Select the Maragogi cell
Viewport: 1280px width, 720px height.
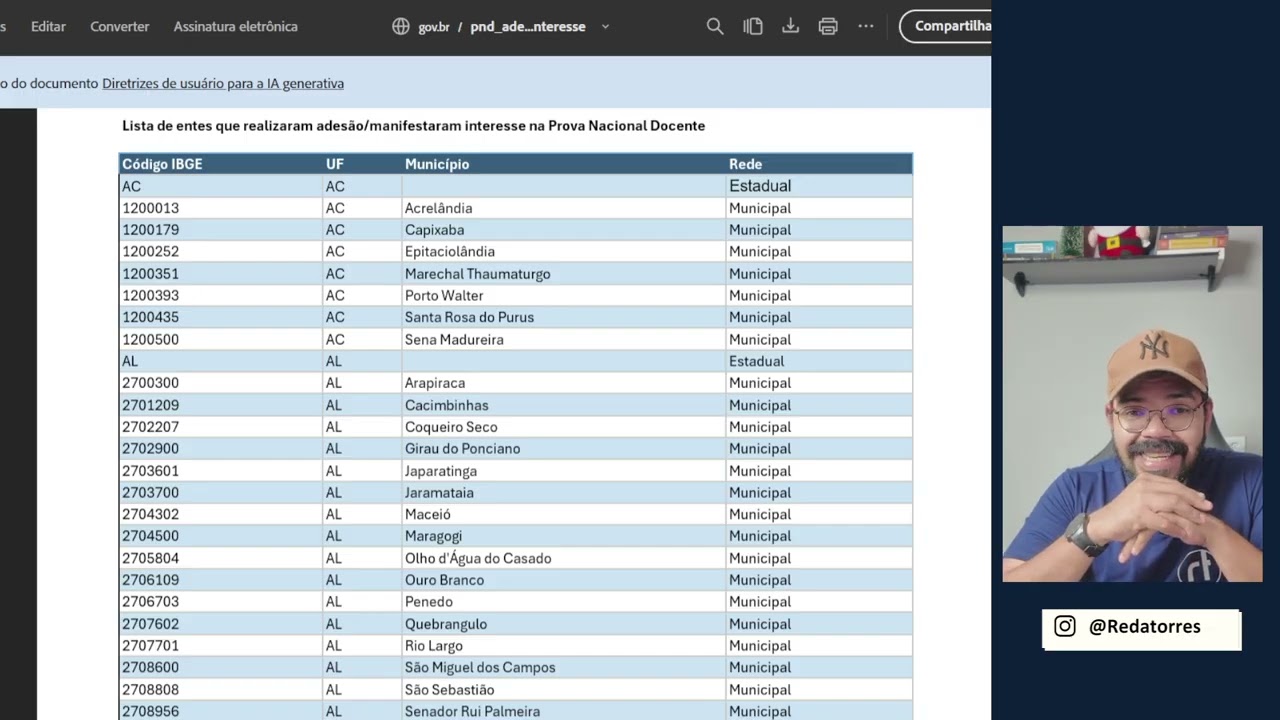click(x=563, y=536)
